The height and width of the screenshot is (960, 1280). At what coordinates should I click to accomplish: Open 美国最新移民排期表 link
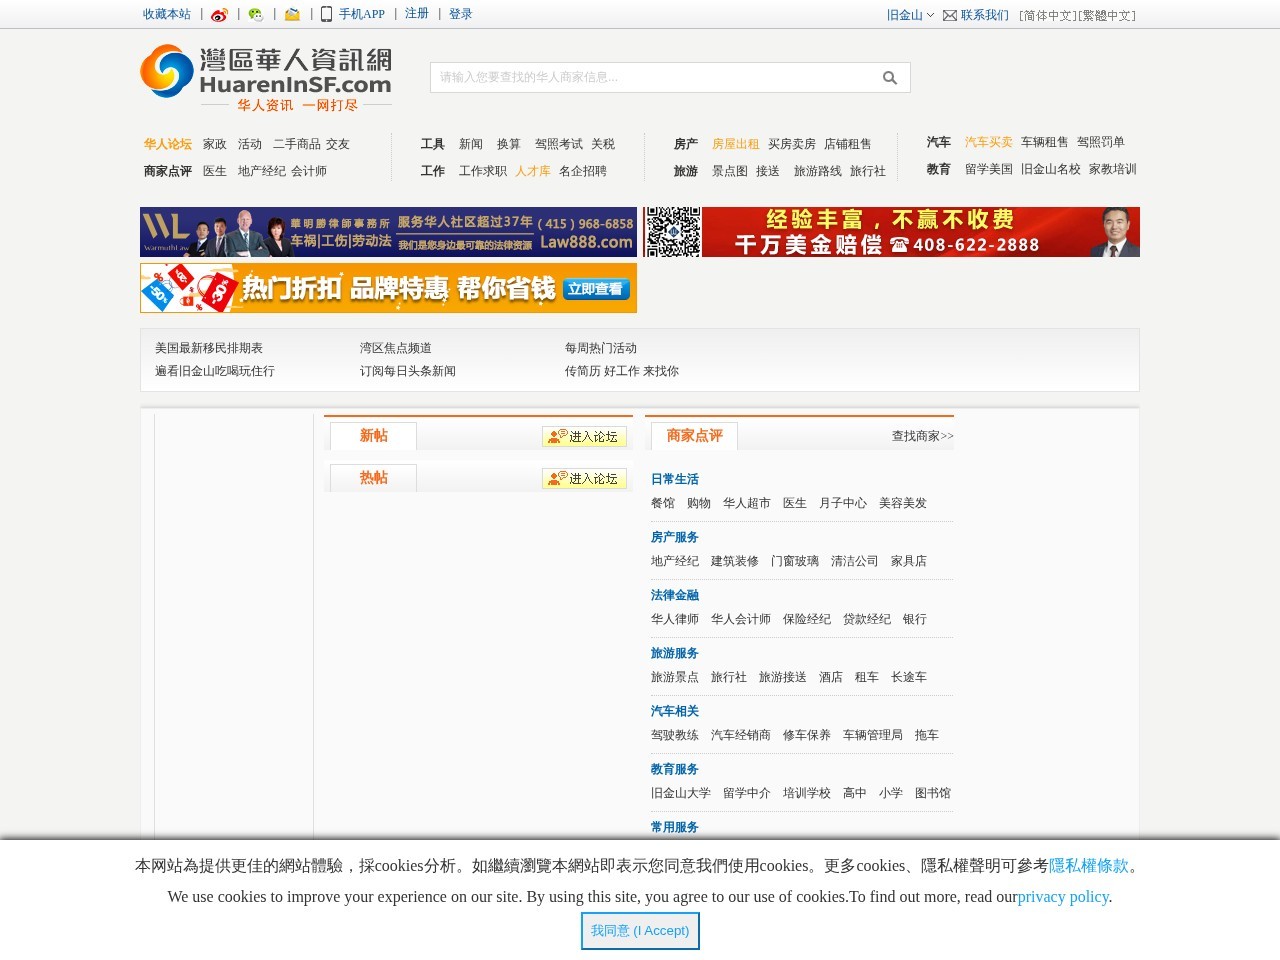click(x=209, y=348)
